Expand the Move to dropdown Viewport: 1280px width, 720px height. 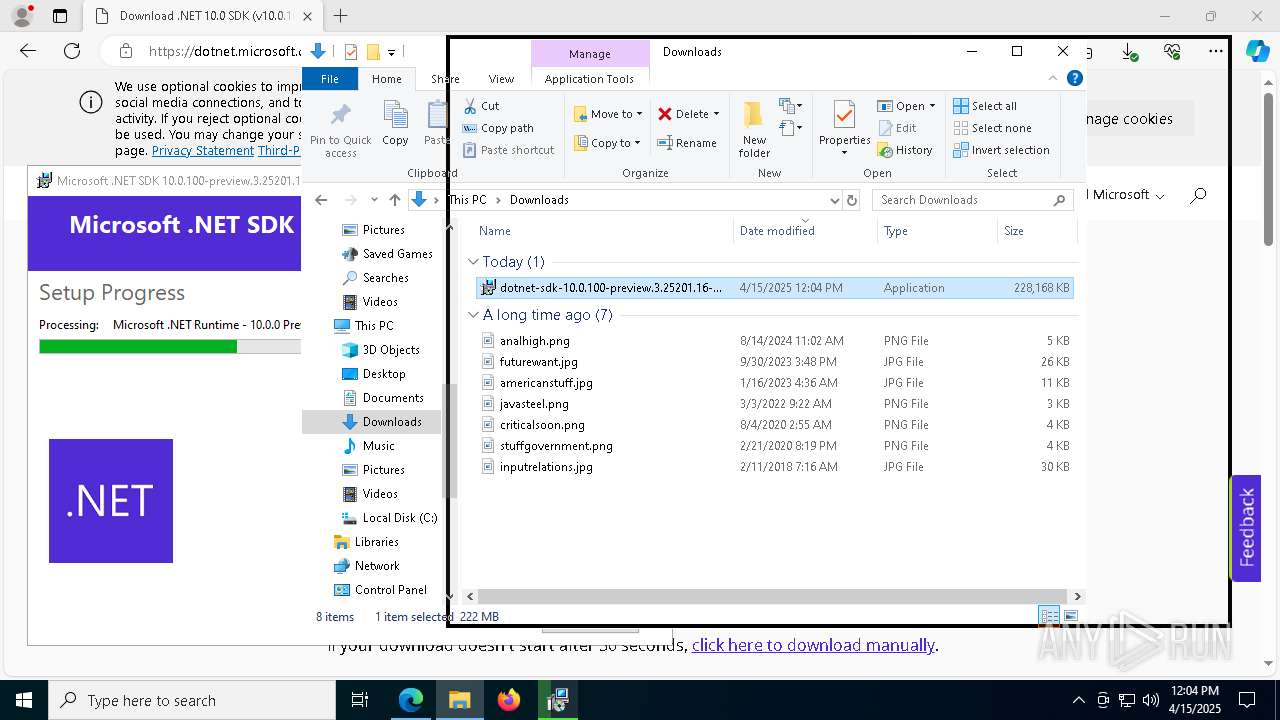click(x=639, y=114)
